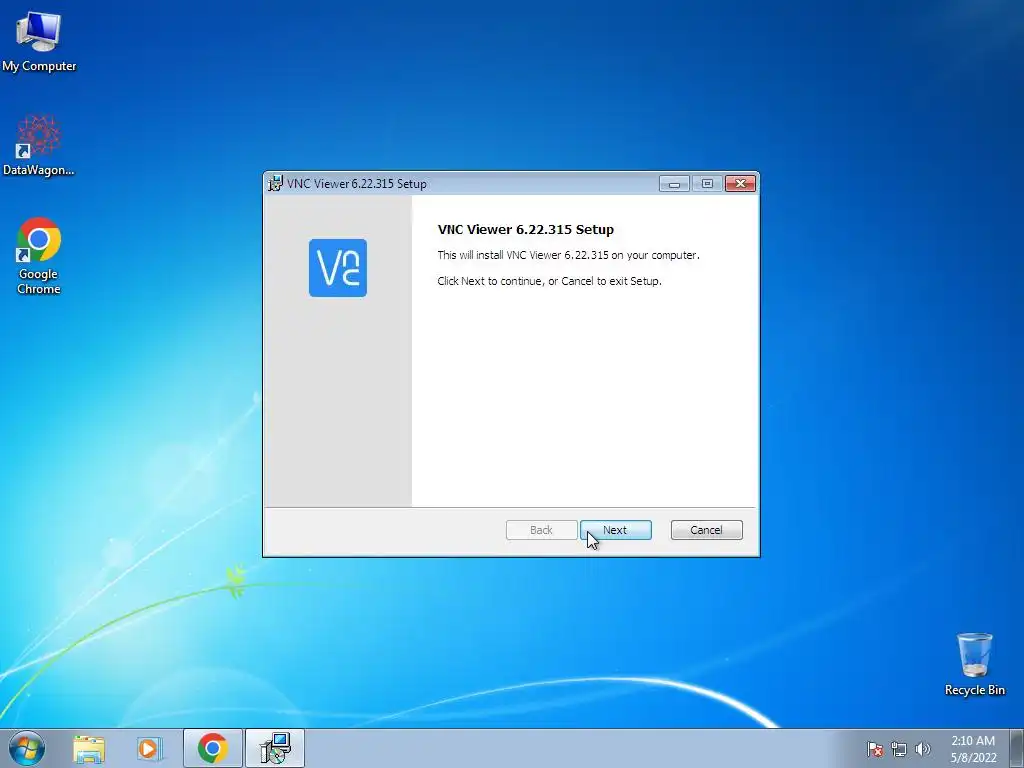Click Next in VNC Viewer Setup
The width and height of the screenshot is (1024, 768).
(616, 530)
